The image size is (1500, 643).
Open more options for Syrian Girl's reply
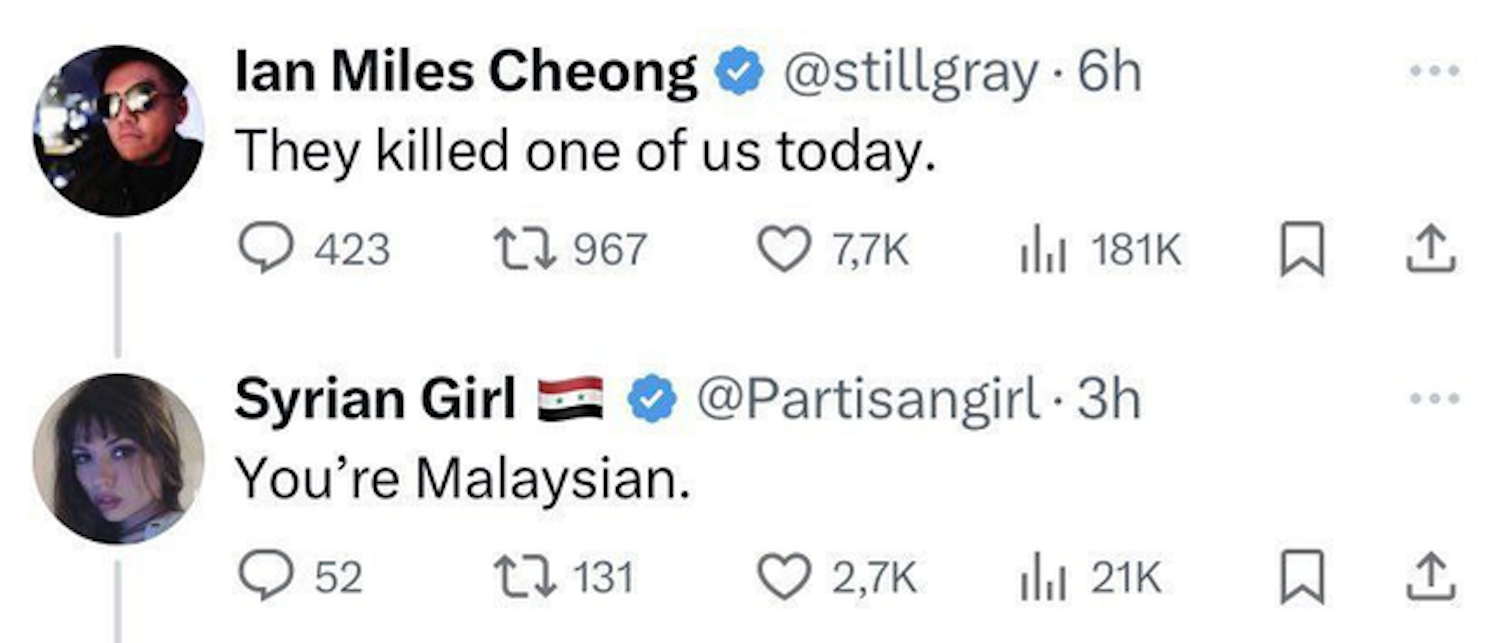pyautogui.click(x=1433, y=399)
